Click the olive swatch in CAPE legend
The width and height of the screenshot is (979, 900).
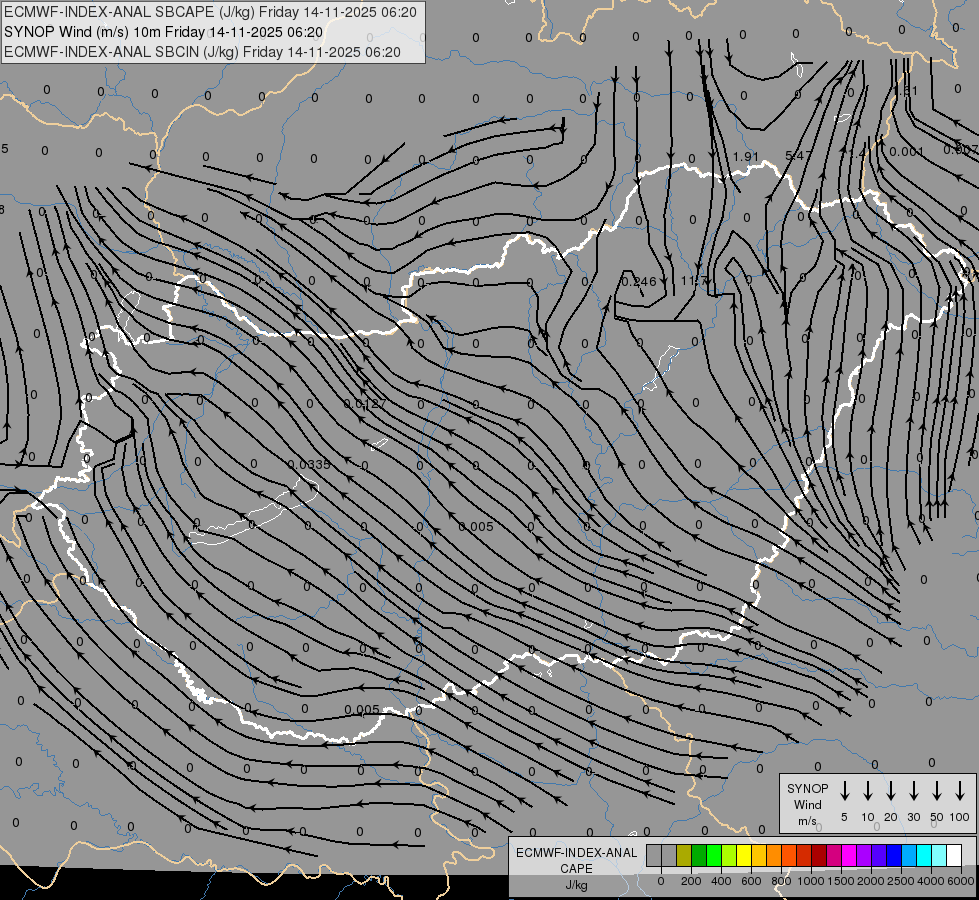684,856
